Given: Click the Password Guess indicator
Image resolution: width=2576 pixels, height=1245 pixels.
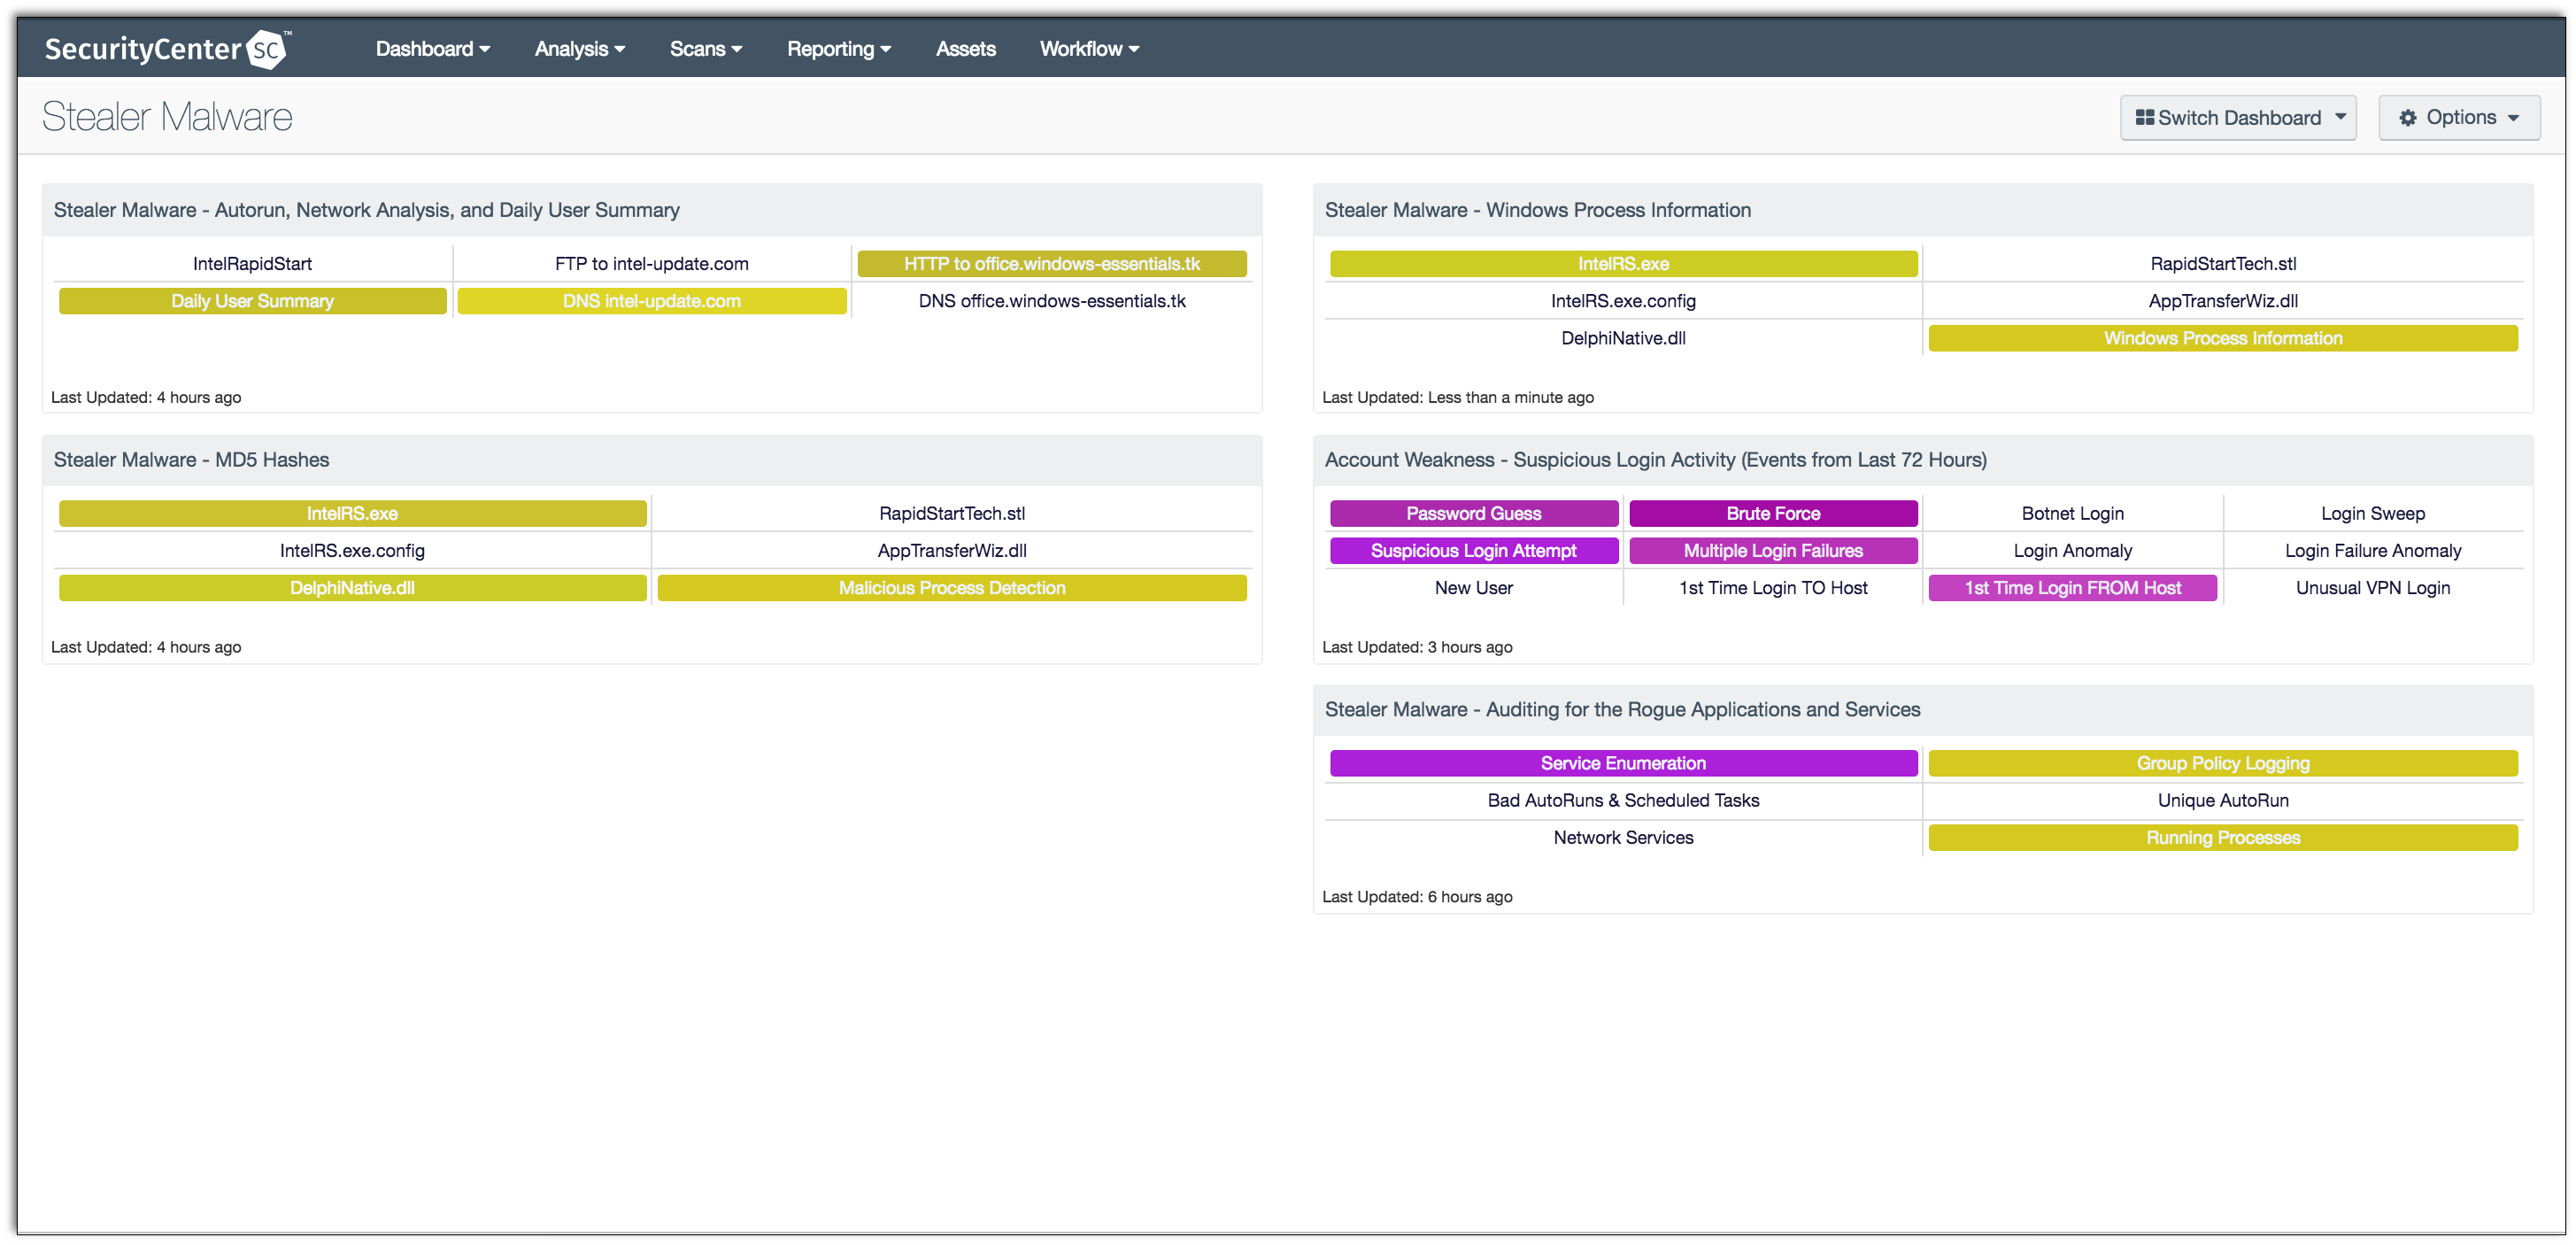Looking at the screenshot, I should click(x=1474, y=514).
